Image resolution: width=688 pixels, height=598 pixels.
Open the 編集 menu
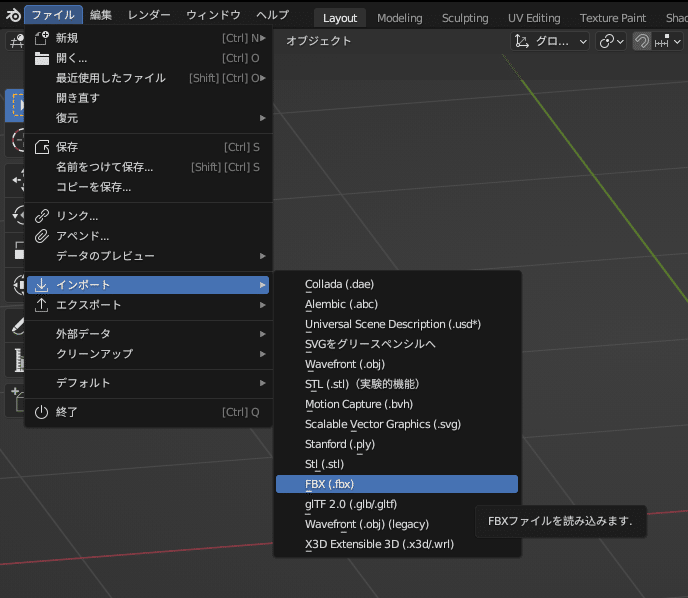[x=100, y=15]
